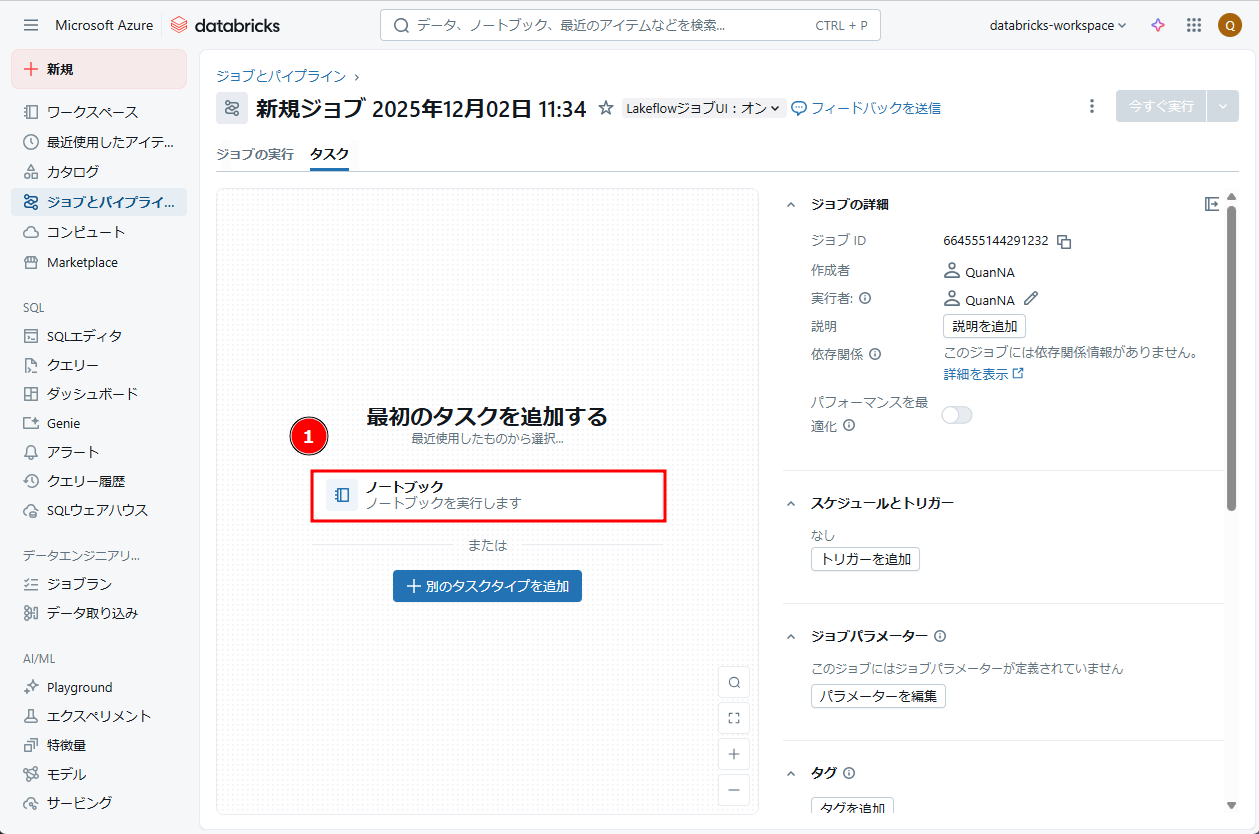Open the kebab menu beside the run-now button
1259x834 pixels.
(1092, 106)
